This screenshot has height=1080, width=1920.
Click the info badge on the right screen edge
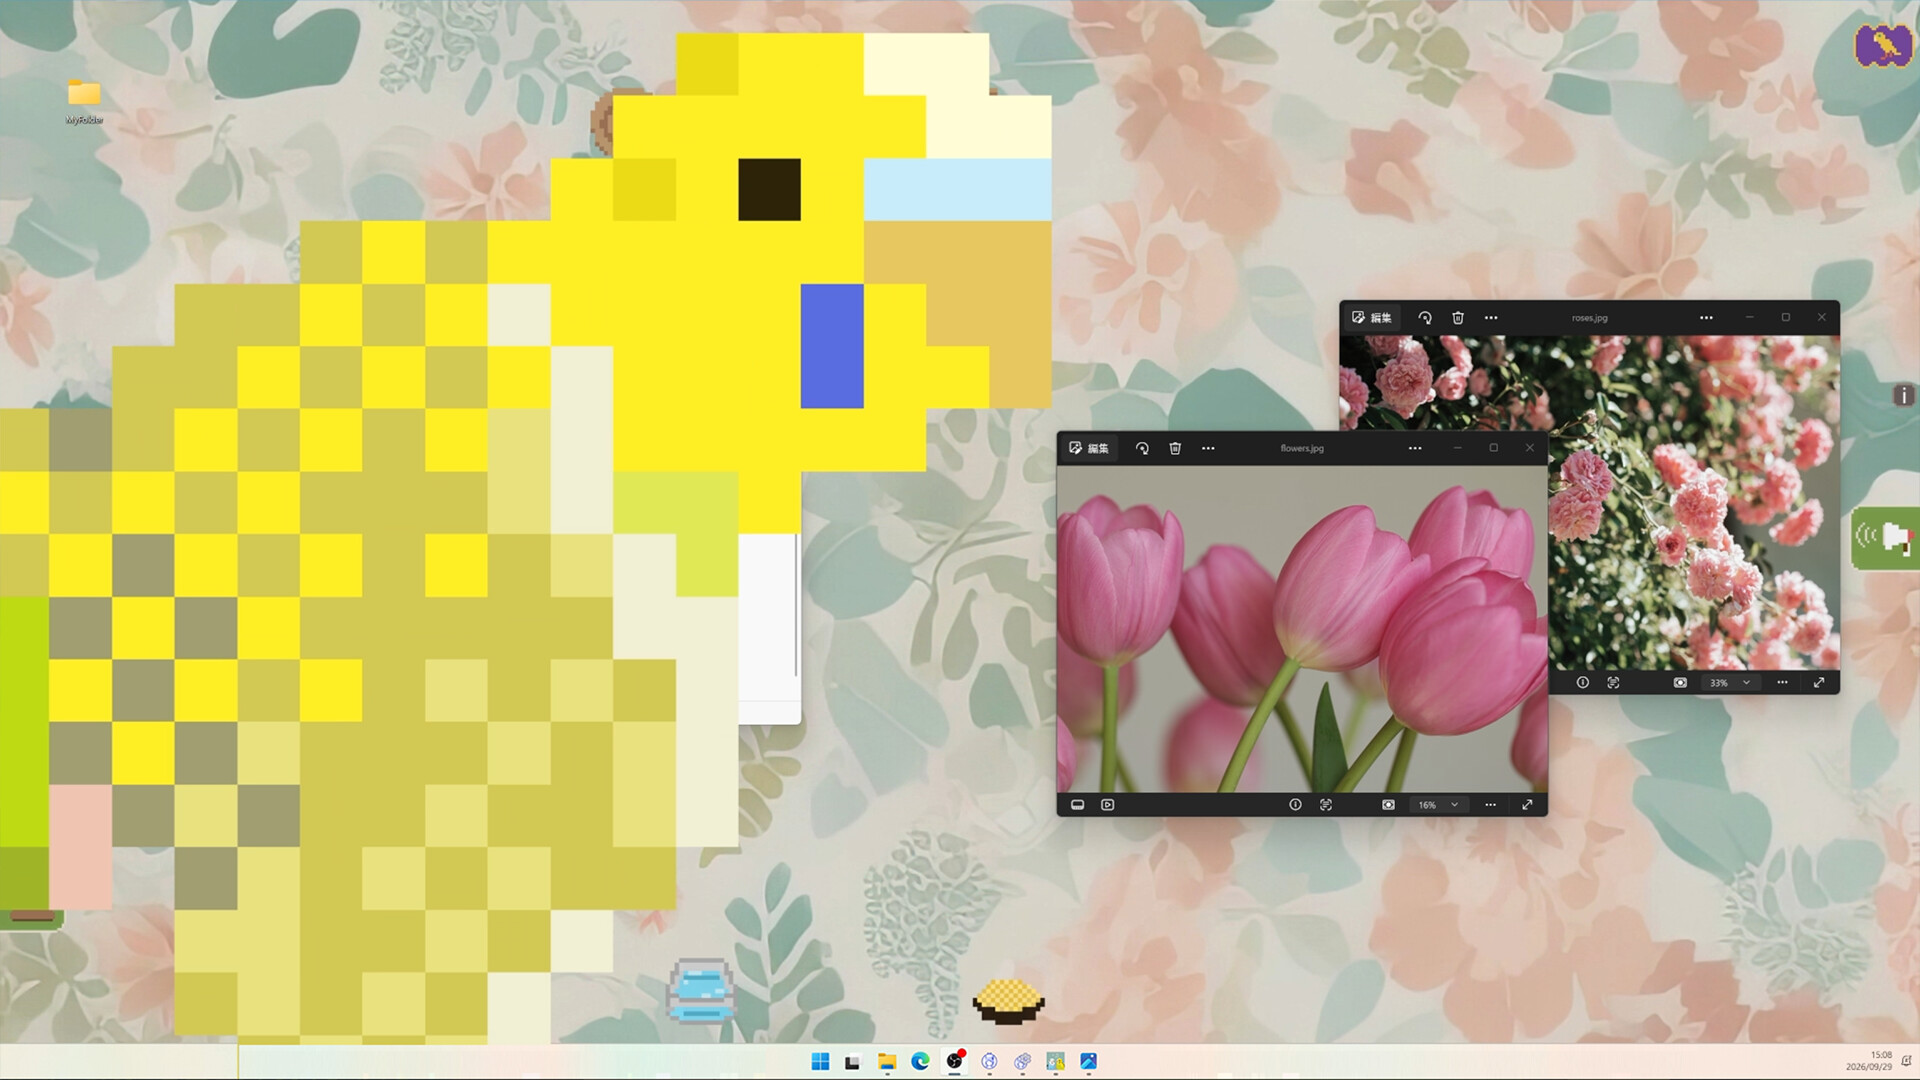click(x=1904, y=395)
